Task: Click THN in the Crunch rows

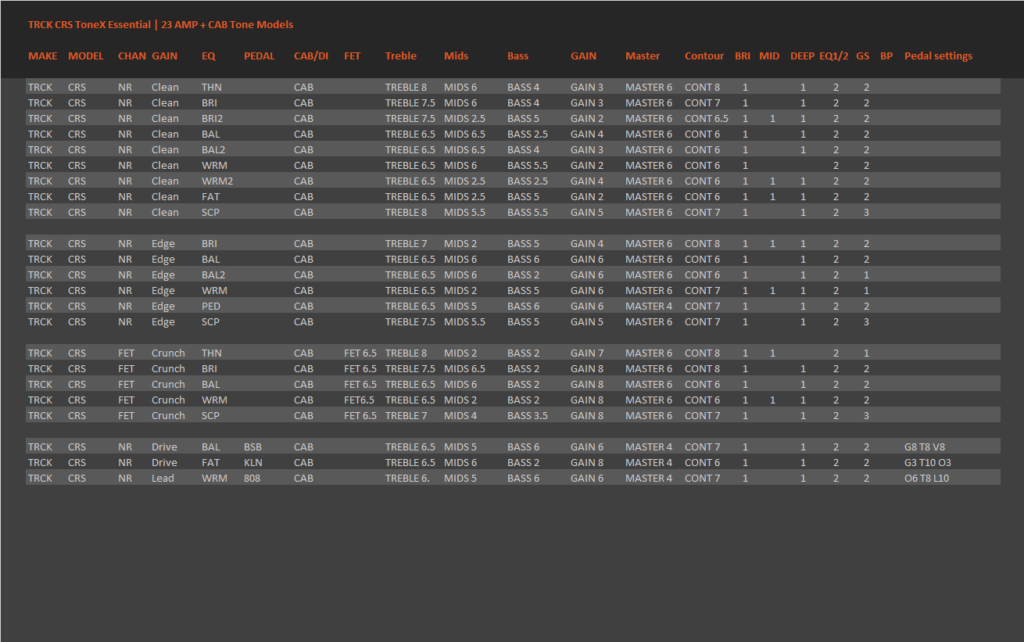Action: 212,353
